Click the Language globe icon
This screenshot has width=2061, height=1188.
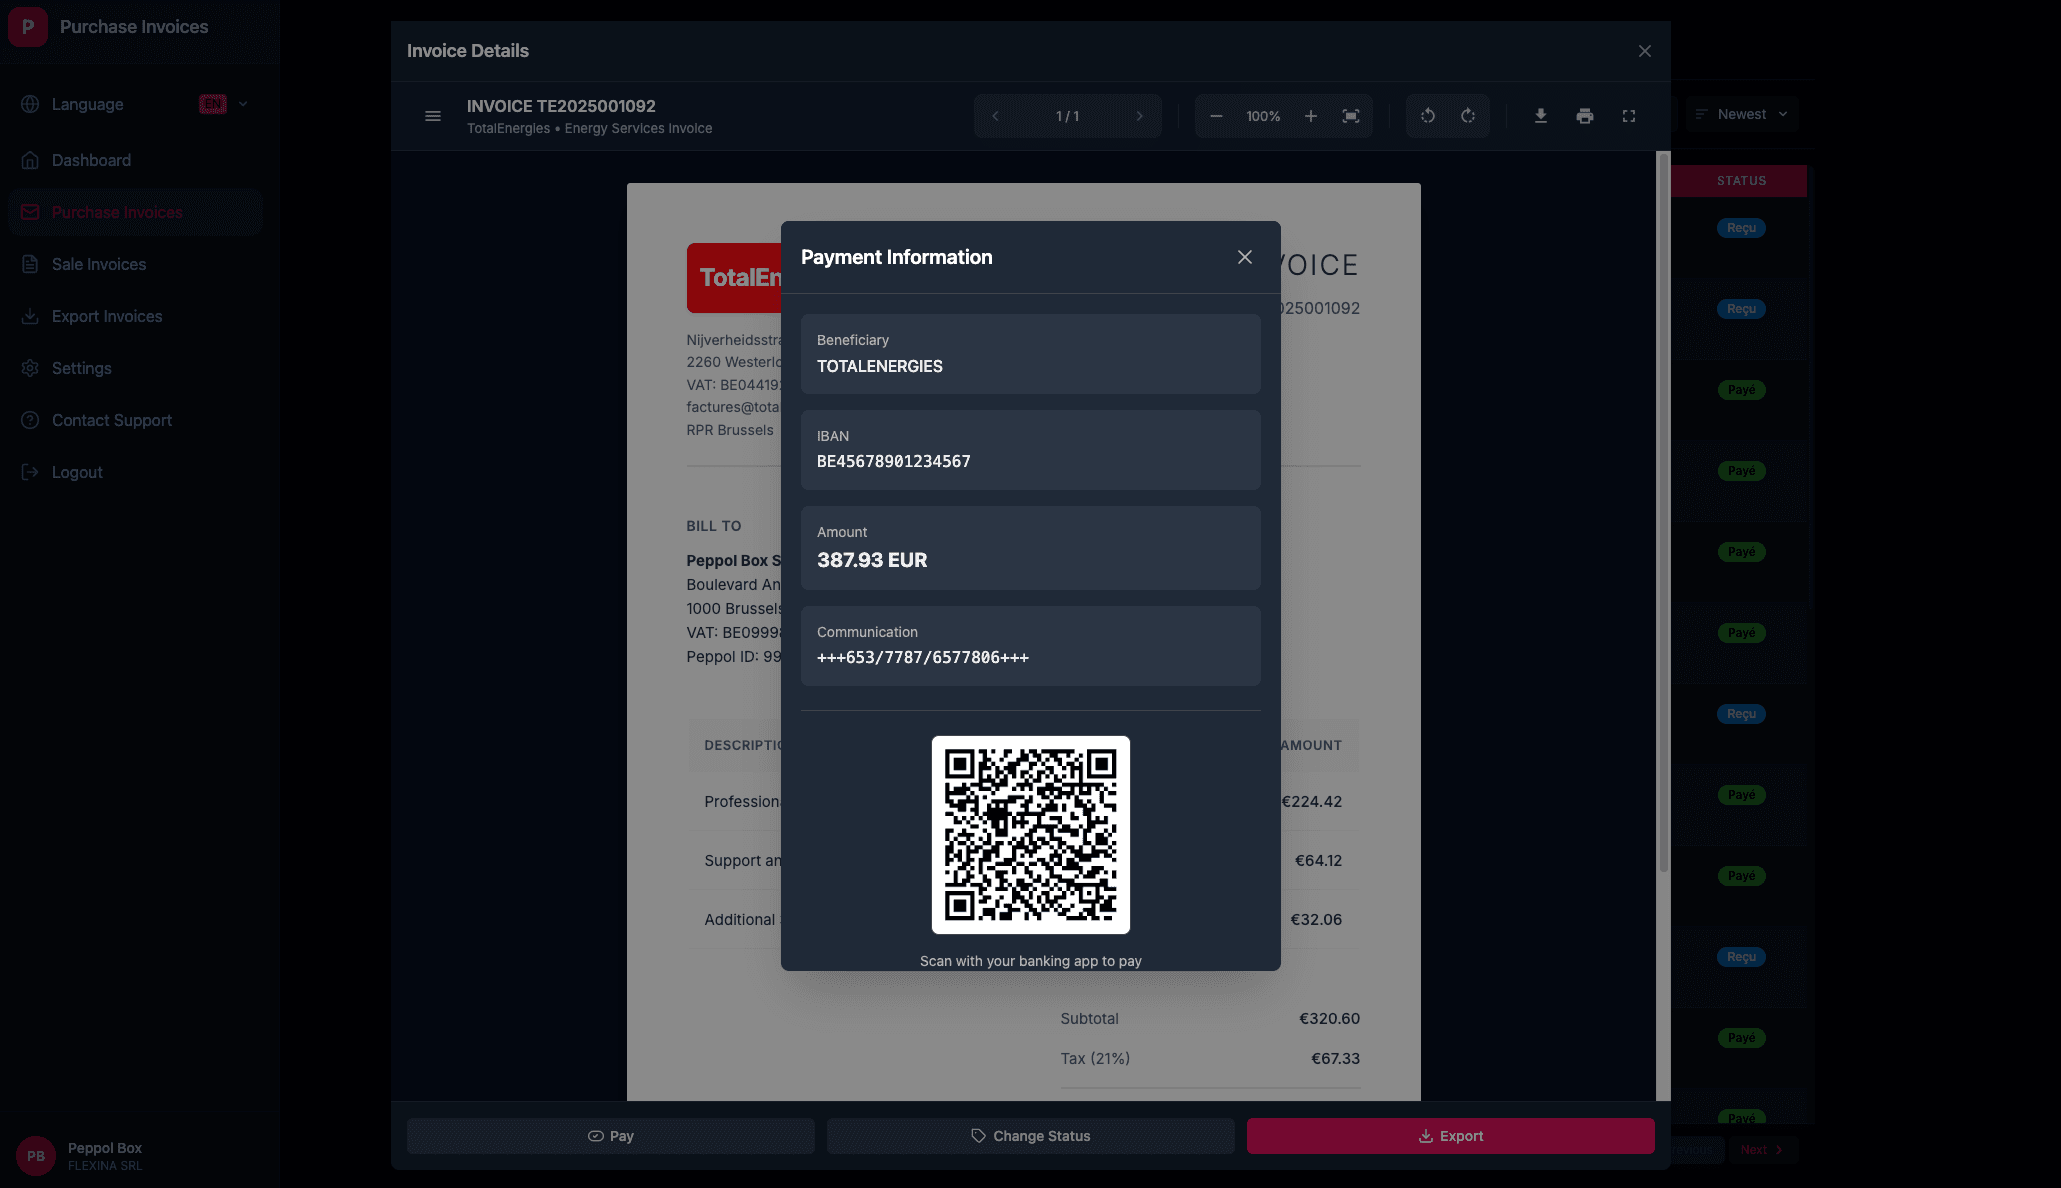tap(30, 104)
